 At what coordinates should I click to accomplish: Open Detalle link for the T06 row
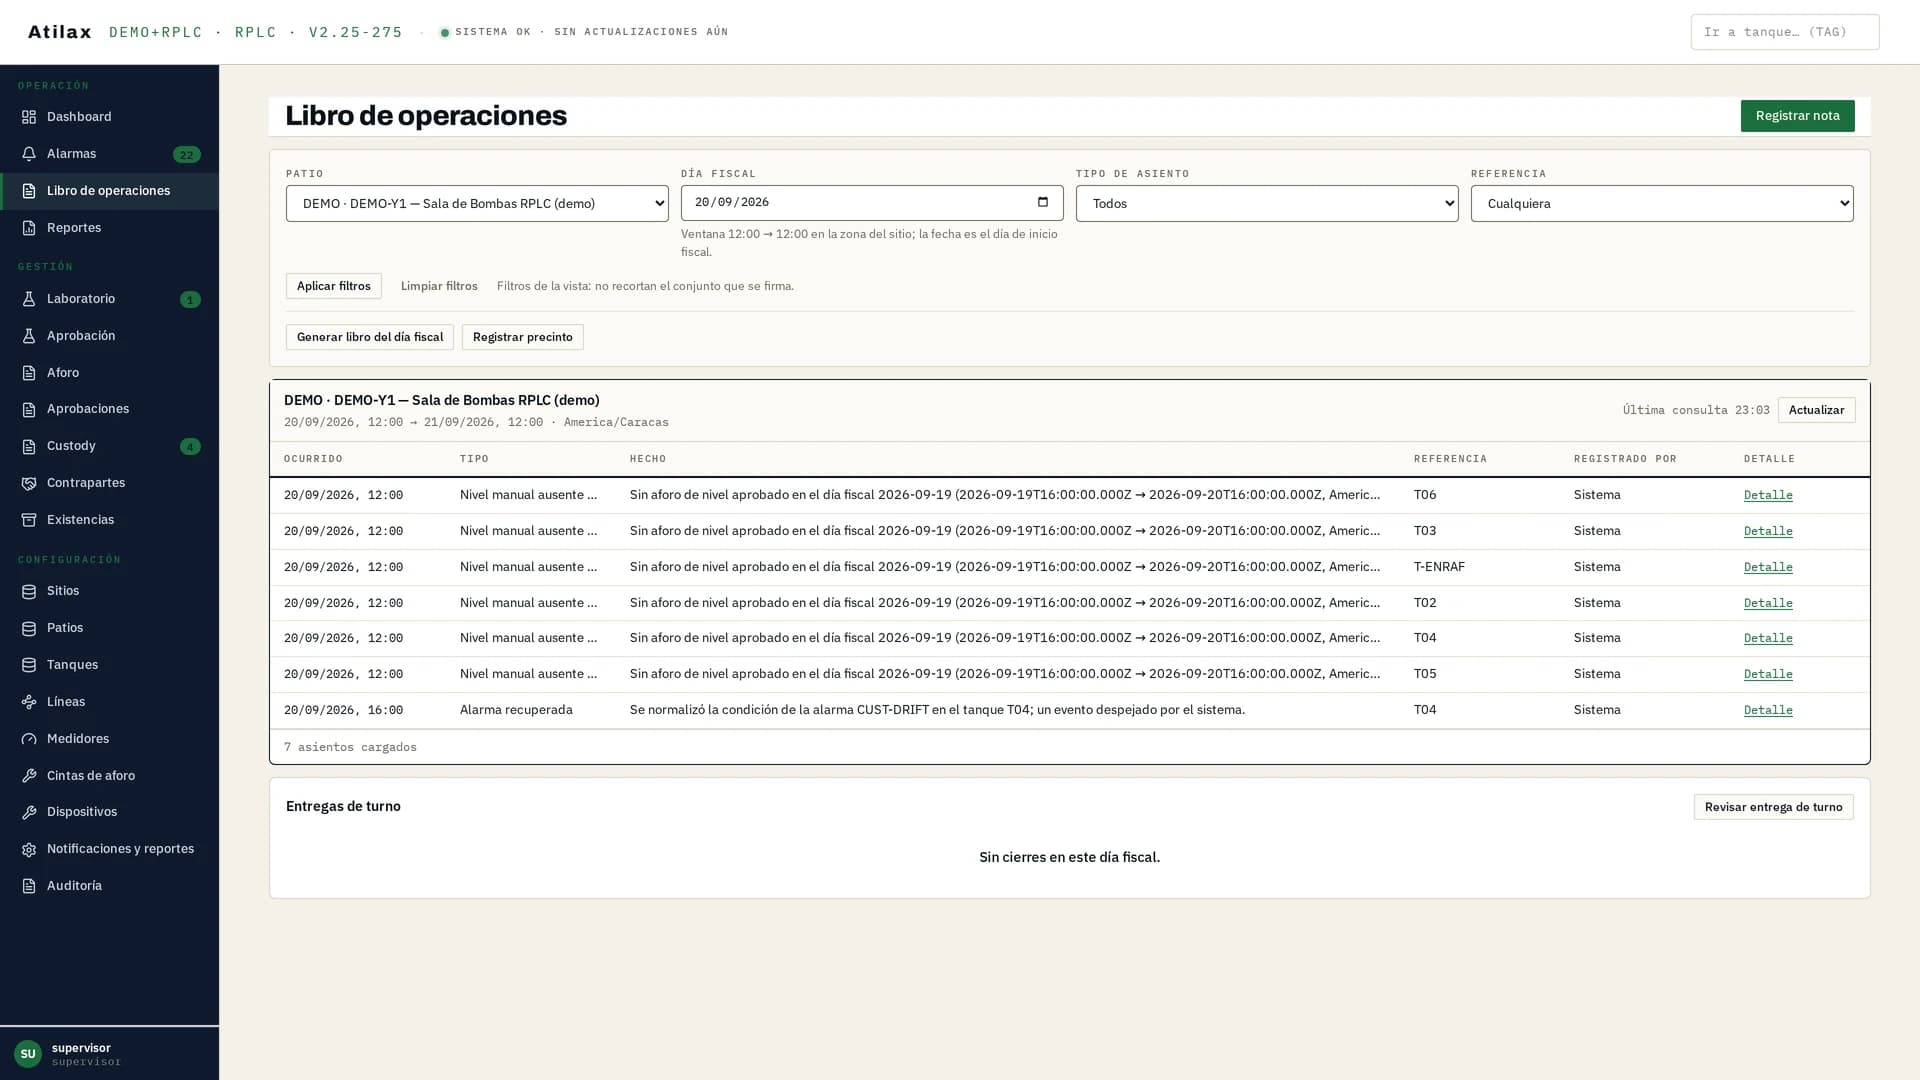click(1768, 495)
